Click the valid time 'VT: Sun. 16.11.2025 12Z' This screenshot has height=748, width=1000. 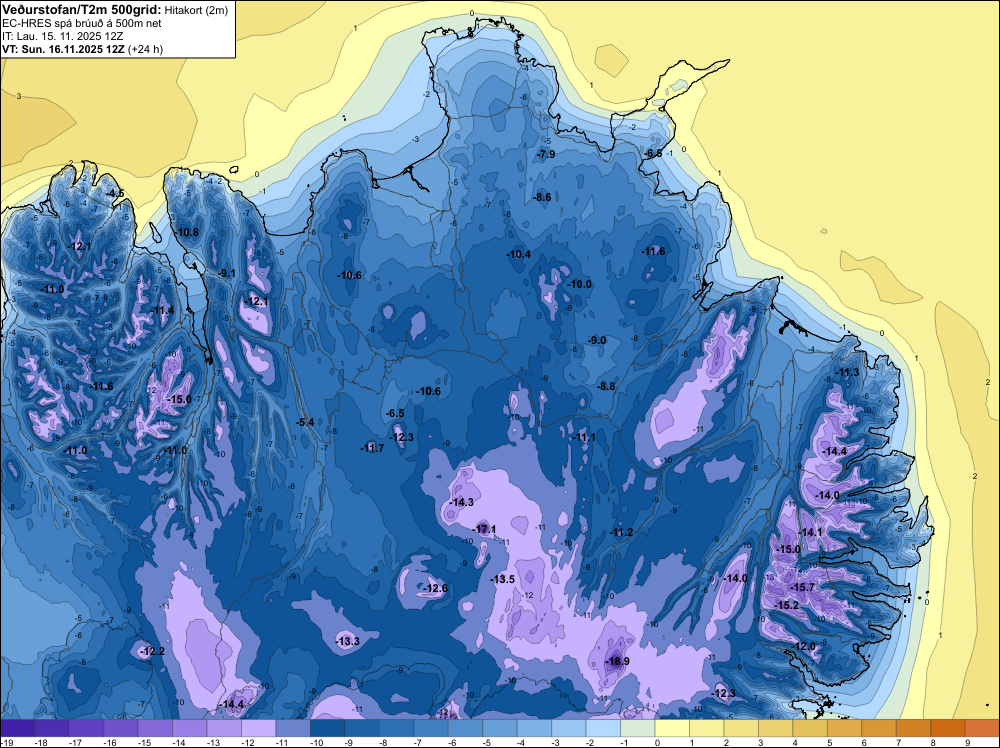tap(64, 49)
